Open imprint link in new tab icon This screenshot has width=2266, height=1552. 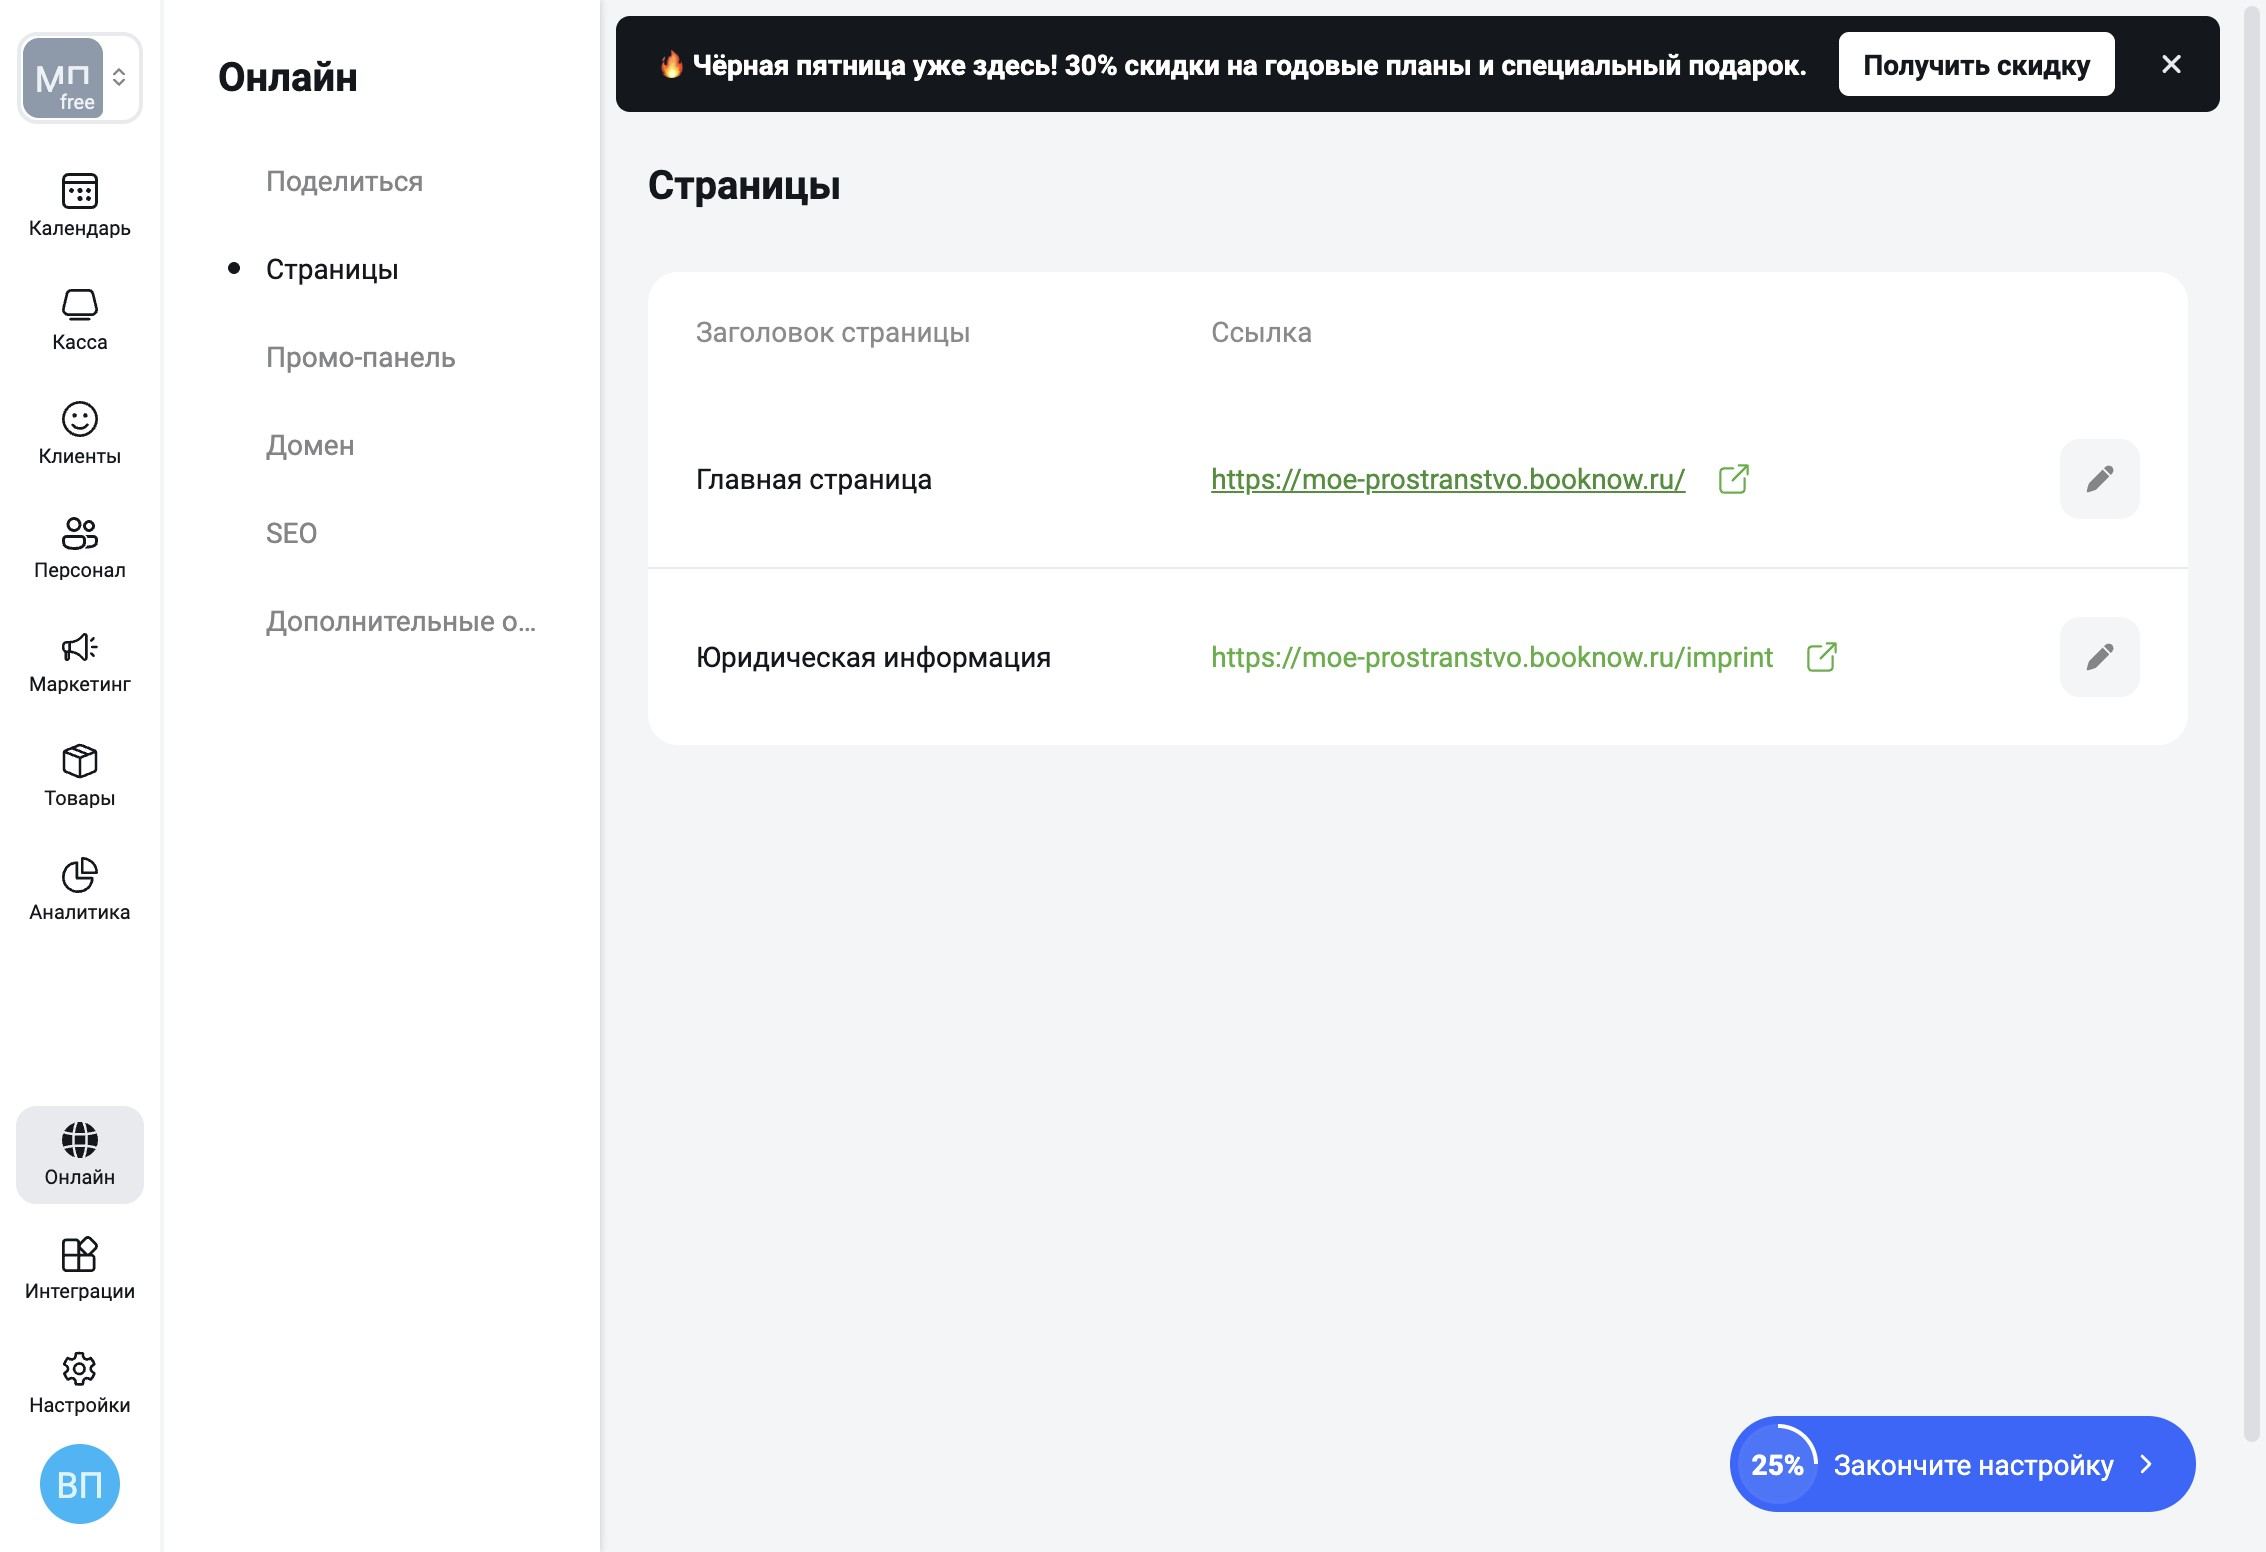pyautogui.click(x=1821, y=657)
